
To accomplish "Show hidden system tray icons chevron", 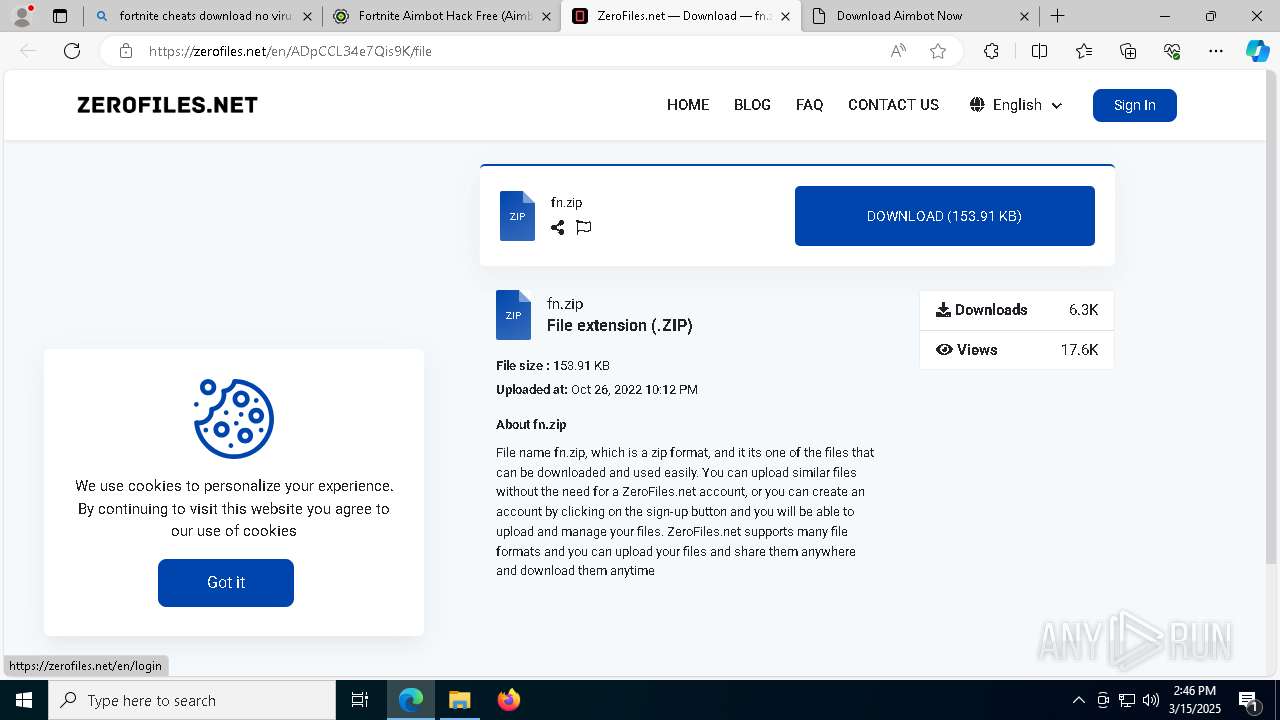I will tap(1078, 700).
